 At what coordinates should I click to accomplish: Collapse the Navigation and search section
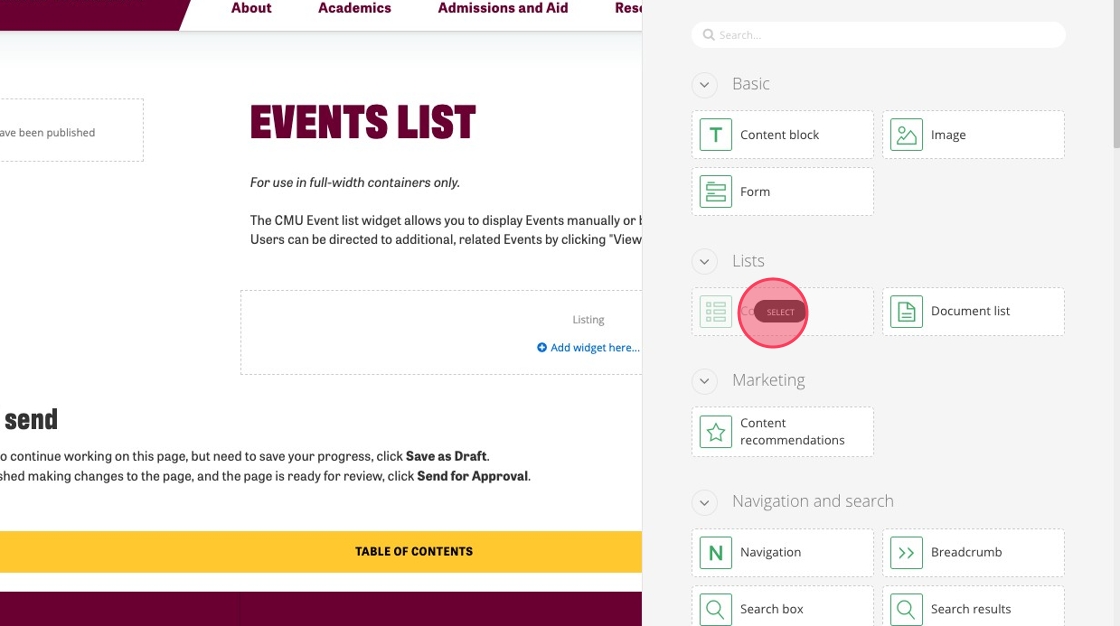[704, 502]
